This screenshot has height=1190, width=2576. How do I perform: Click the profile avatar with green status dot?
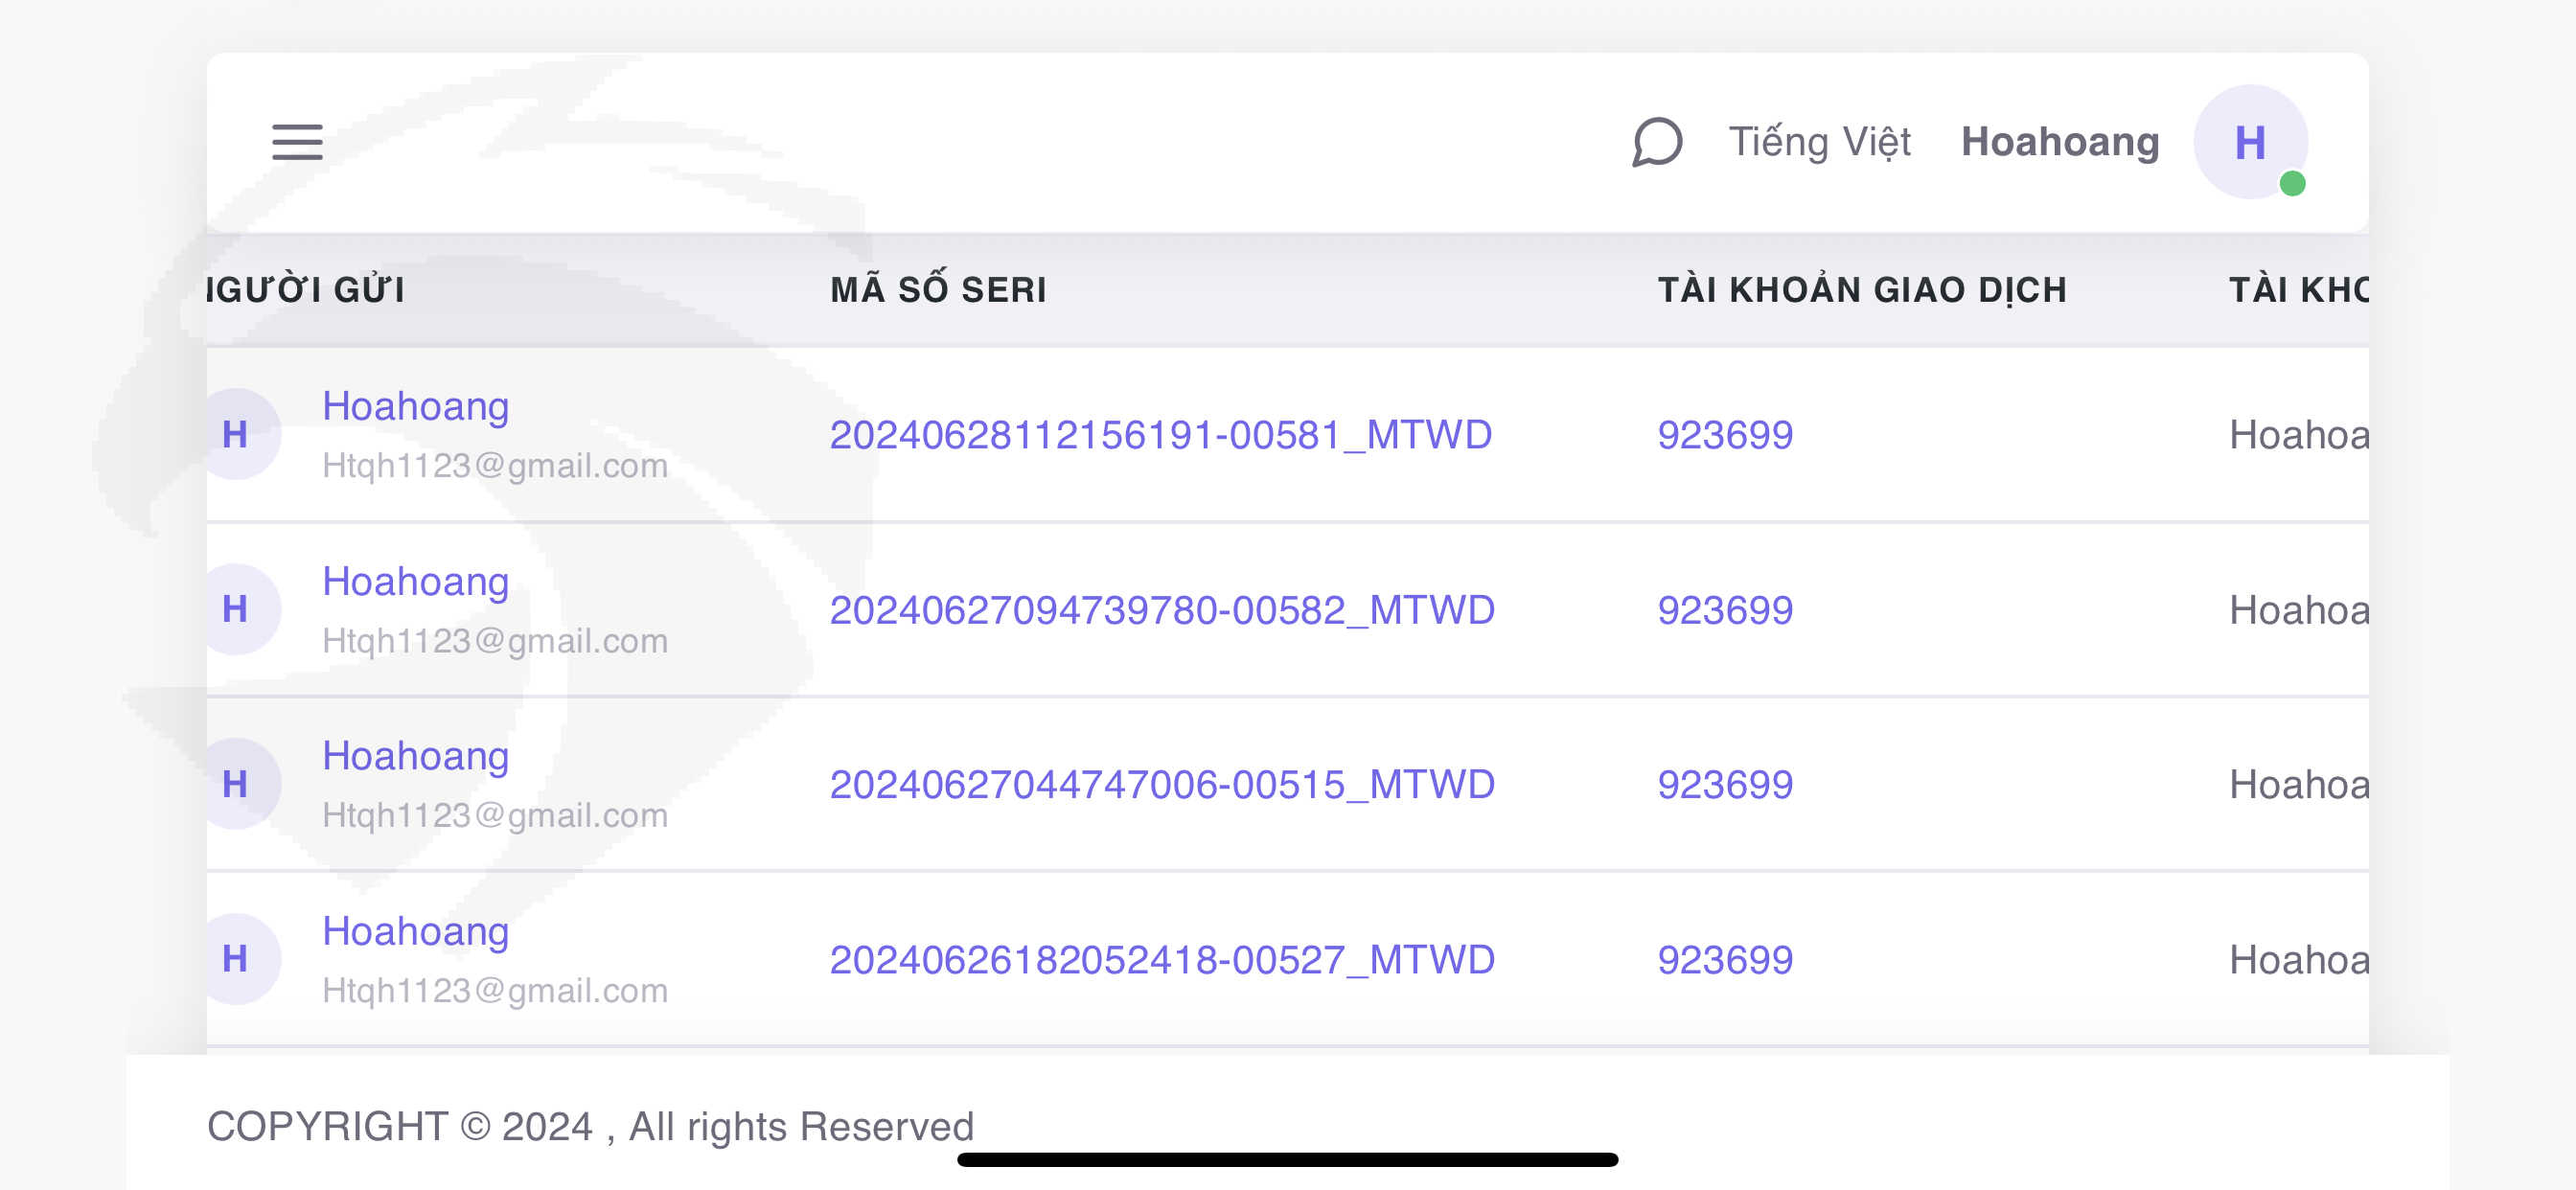click(x=2250, y=142)
